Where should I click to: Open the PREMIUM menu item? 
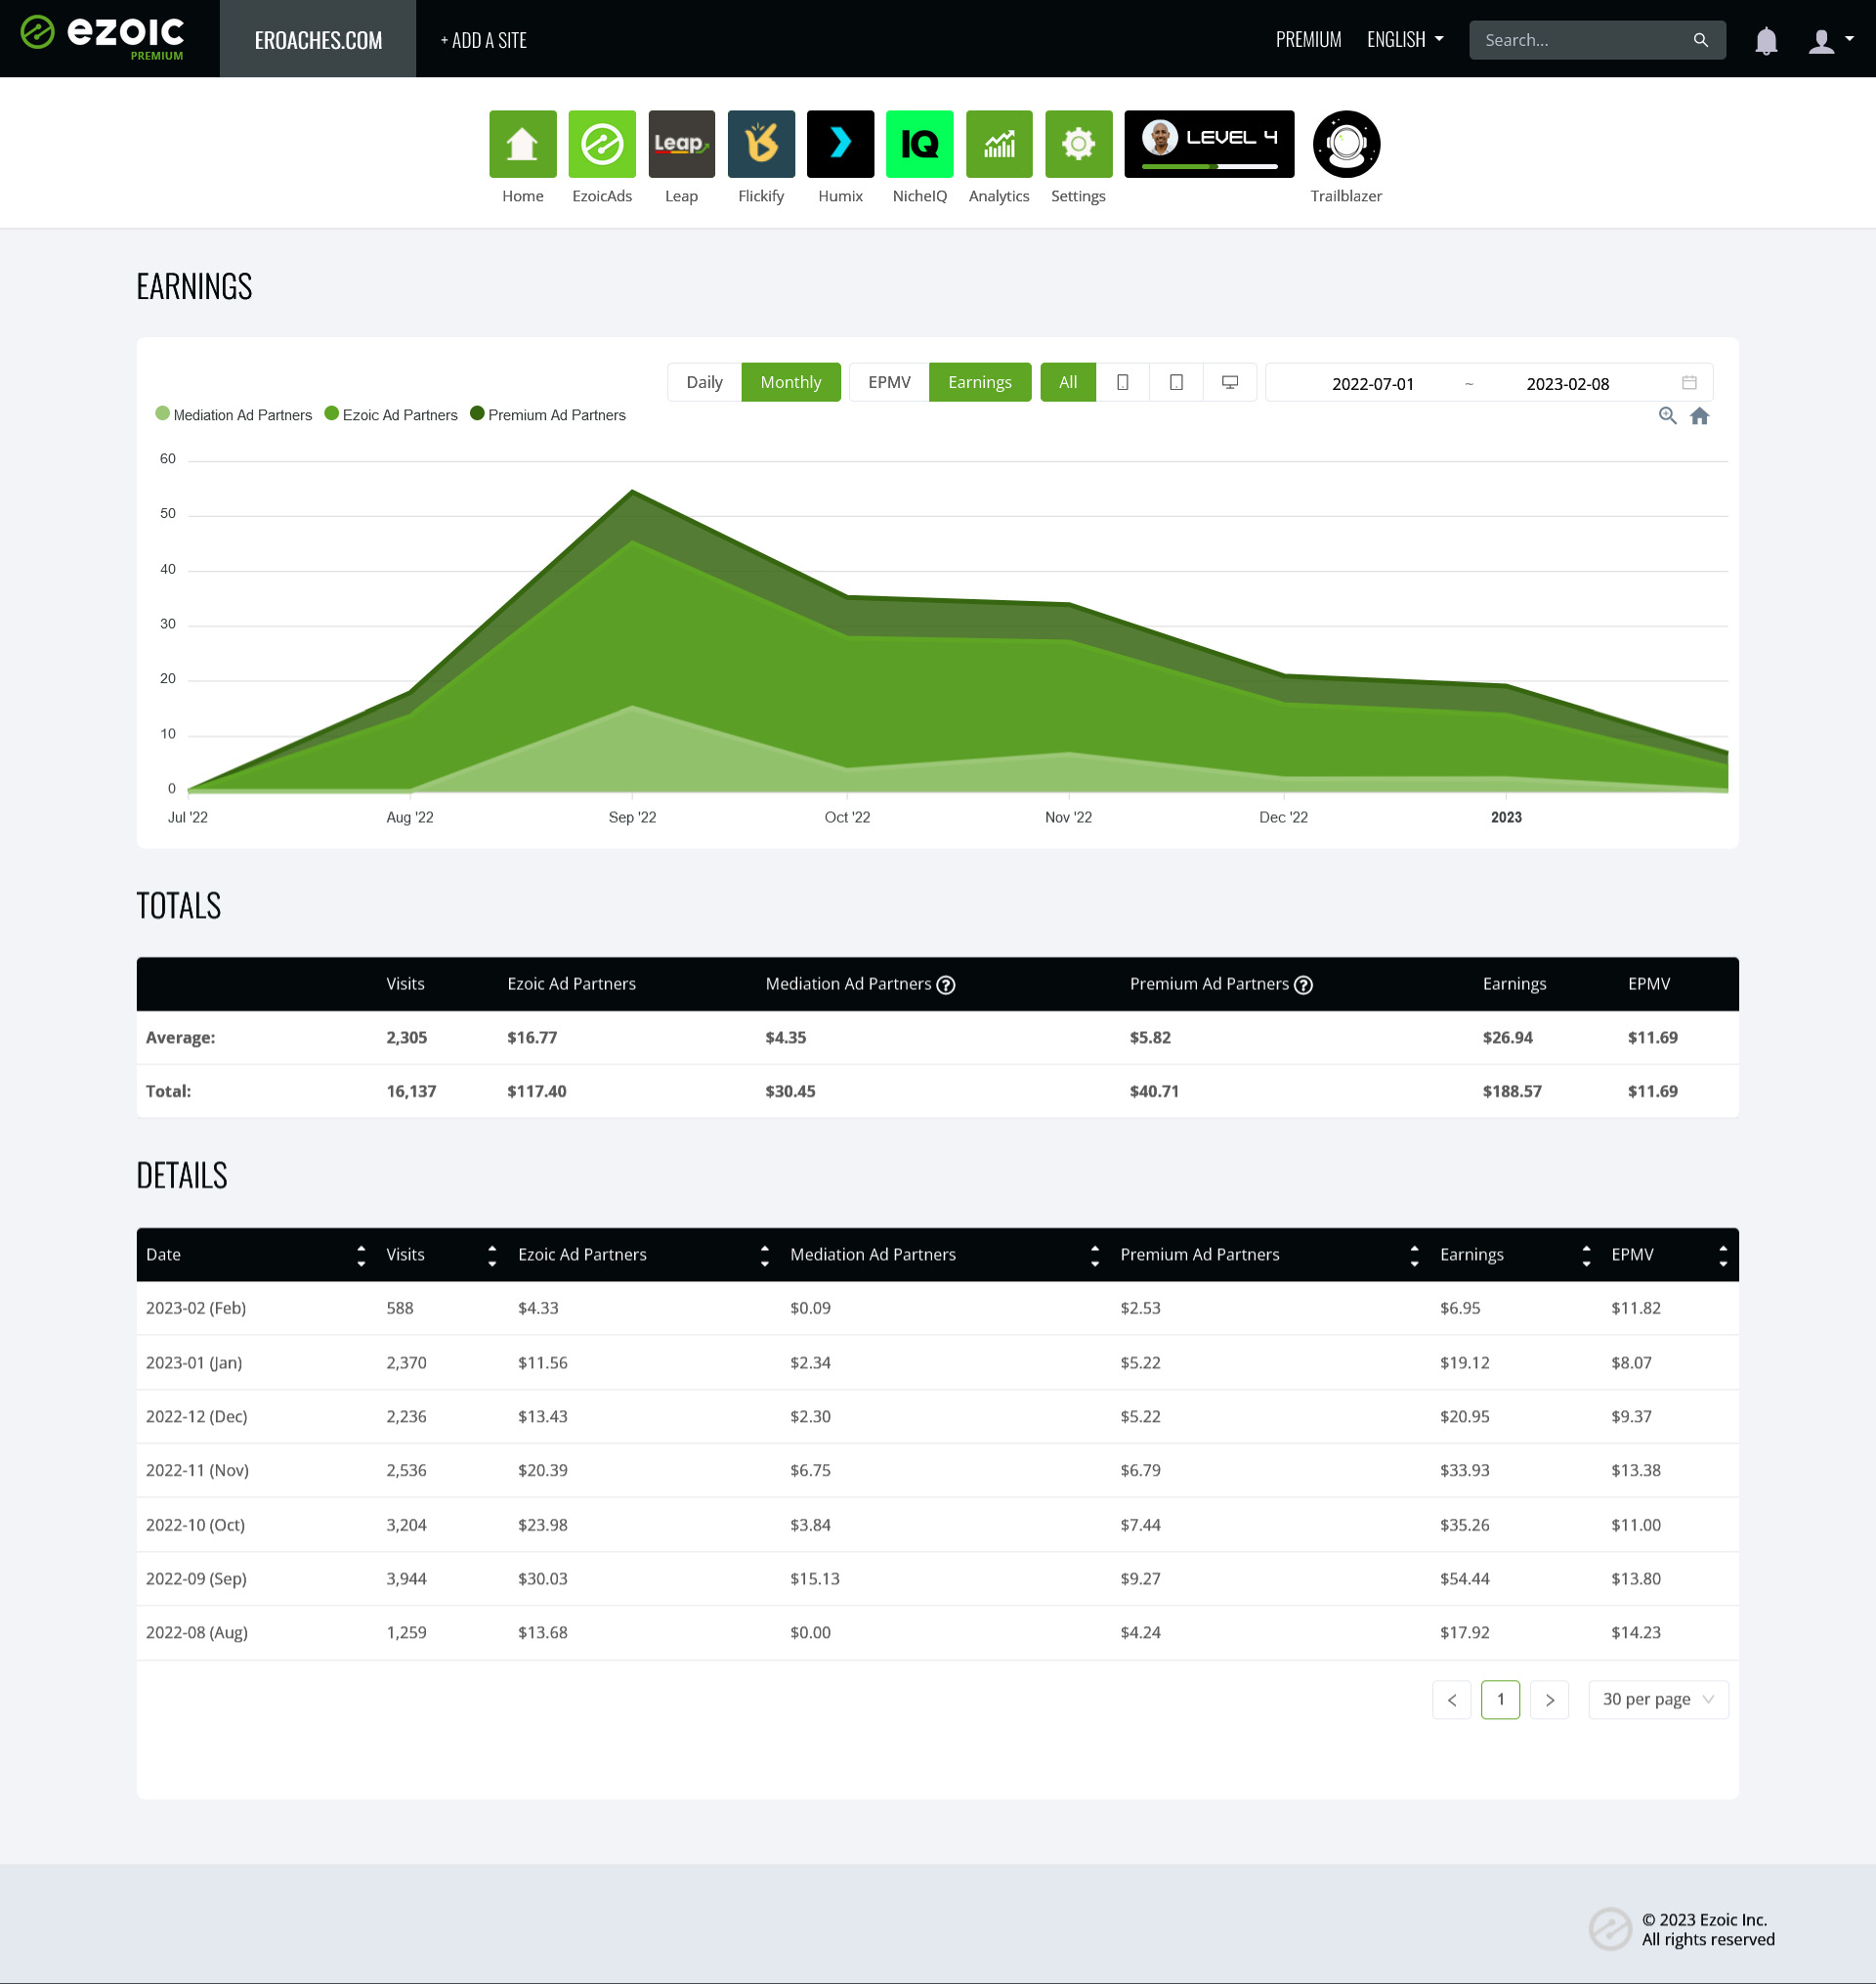click(1308, 40)
